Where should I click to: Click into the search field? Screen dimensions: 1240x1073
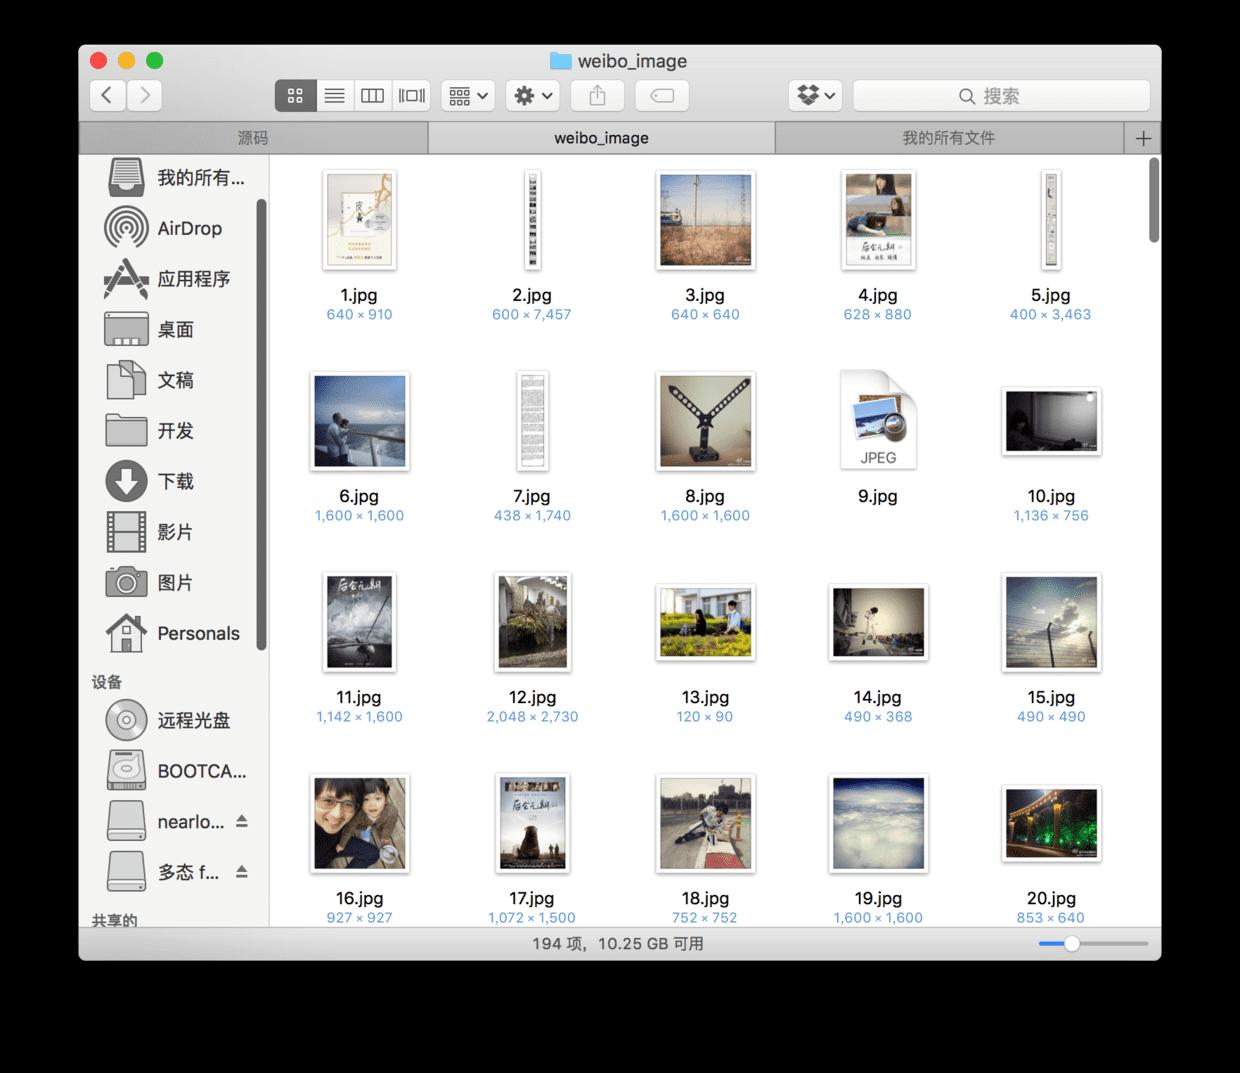pyautogui.click(x=1001, y=96)
